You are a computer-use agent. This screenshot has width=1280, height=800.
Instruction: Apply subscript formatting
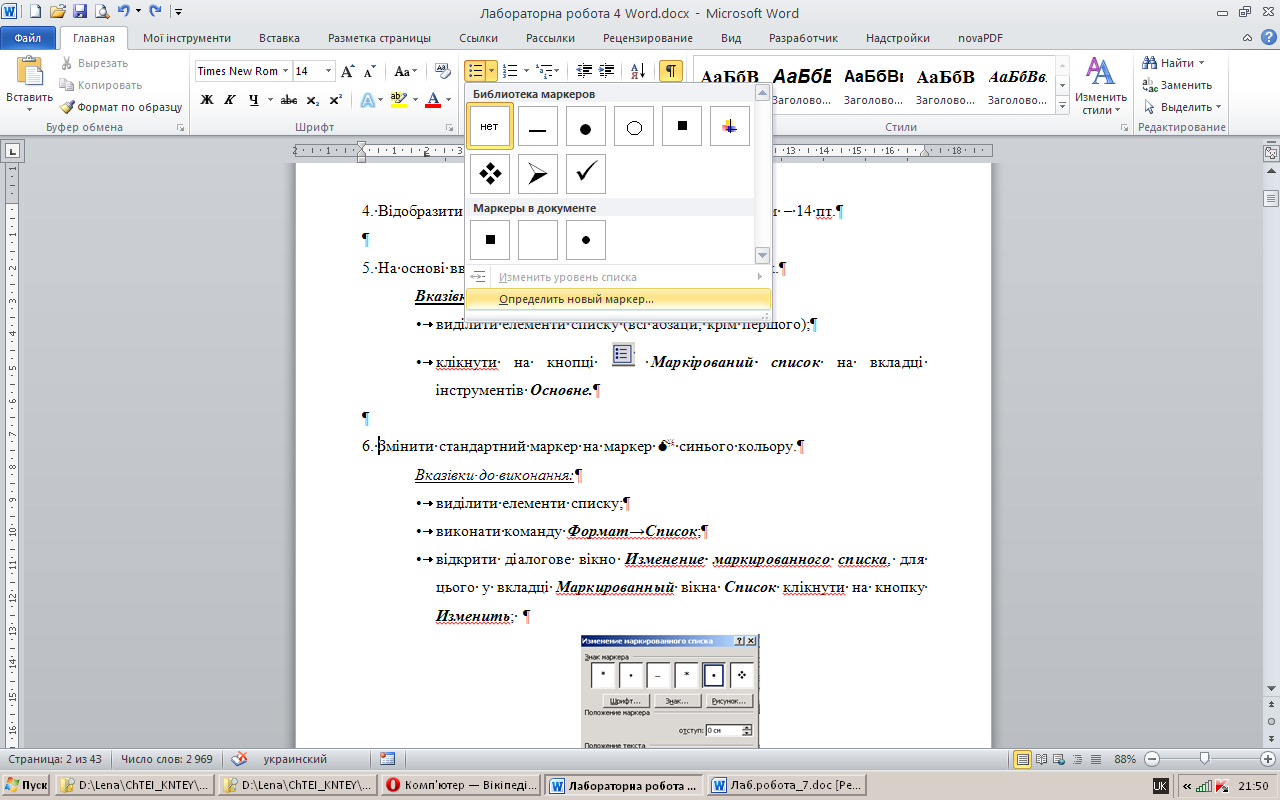coord(312,100)
